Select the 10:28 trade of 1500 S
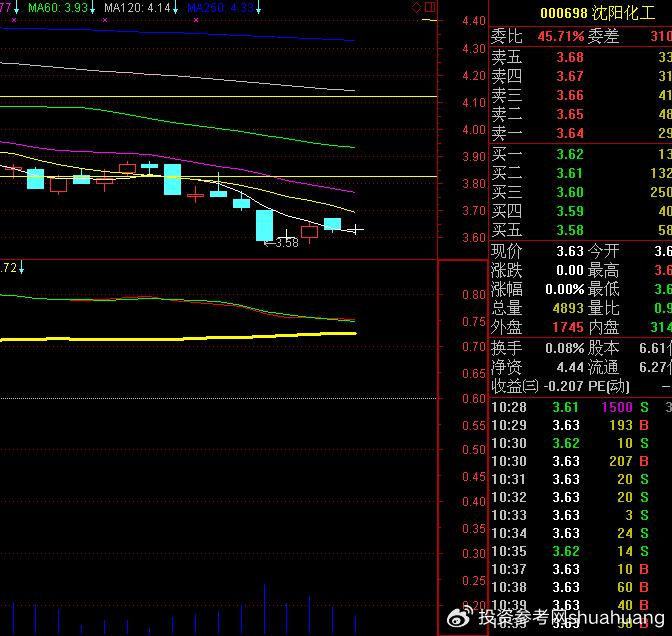This screenshot has height=636, width=672. coord(581,407)
